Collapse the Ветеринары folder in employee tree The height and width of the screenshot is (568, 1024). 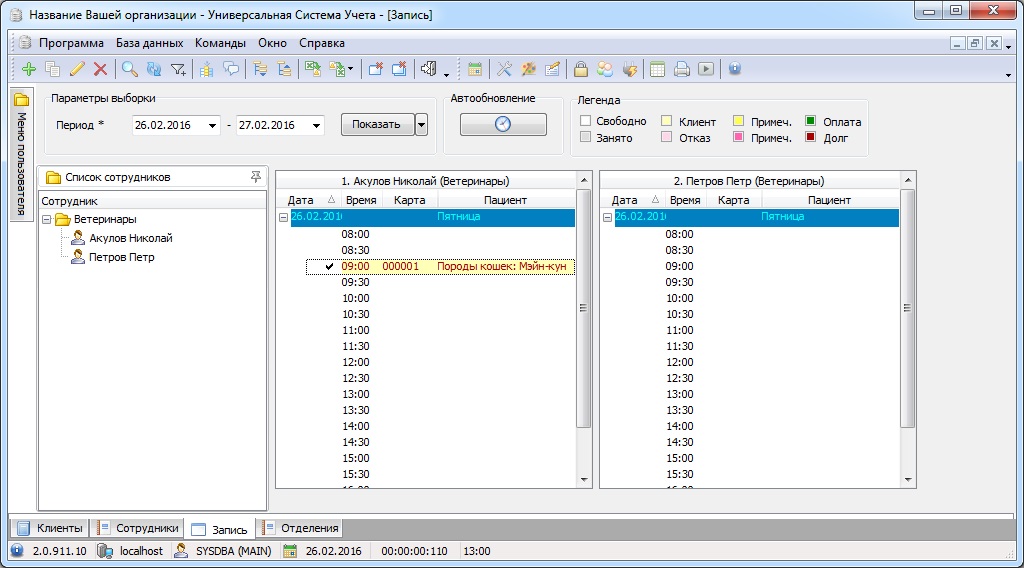tap(47, 219)
